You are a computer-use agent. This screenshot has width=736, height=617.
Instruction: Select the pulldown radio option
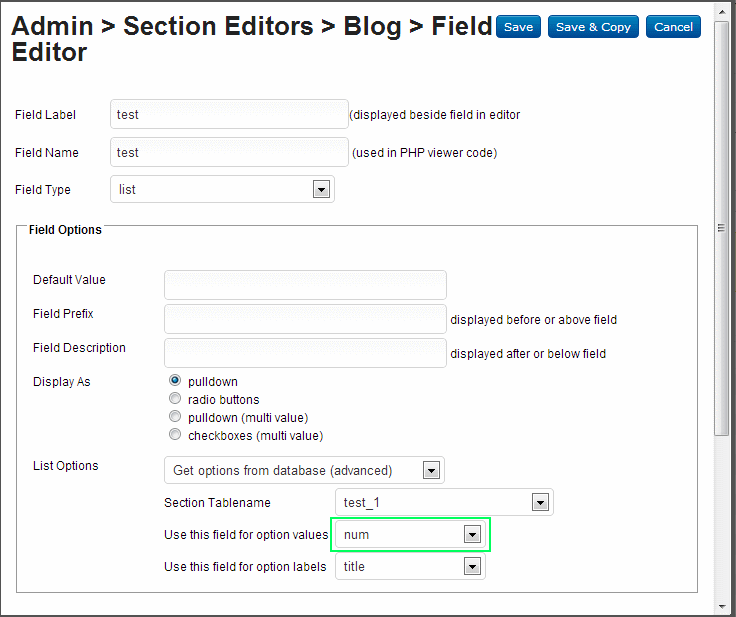point(176,381)
